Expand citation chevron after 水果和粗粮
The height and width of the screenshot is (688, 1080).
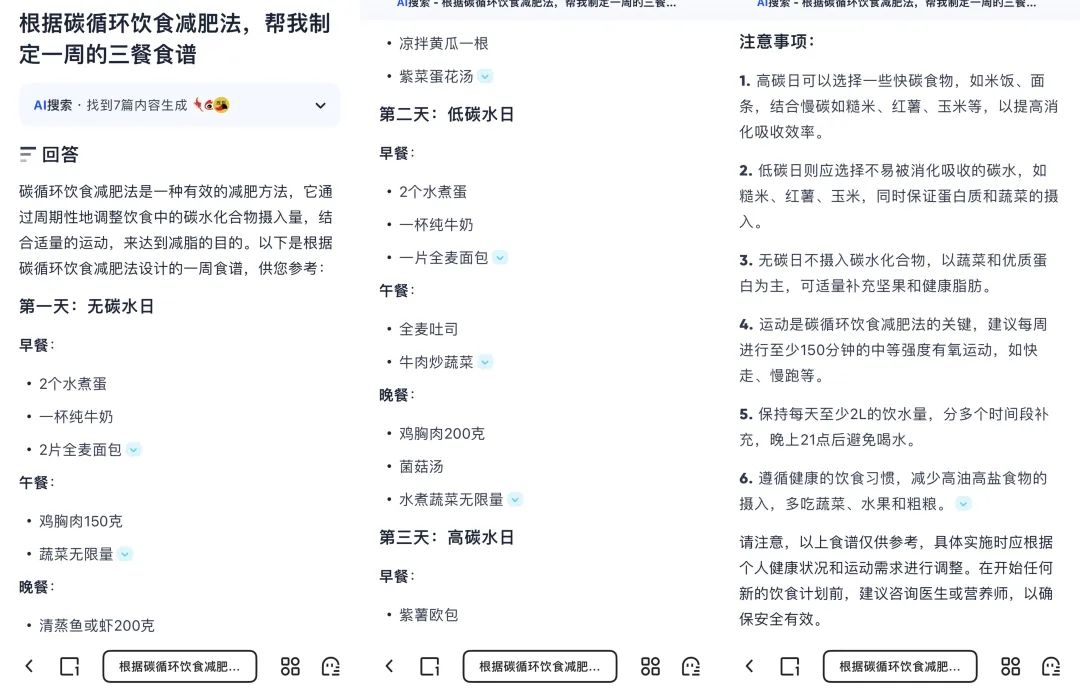coord(964,504)
